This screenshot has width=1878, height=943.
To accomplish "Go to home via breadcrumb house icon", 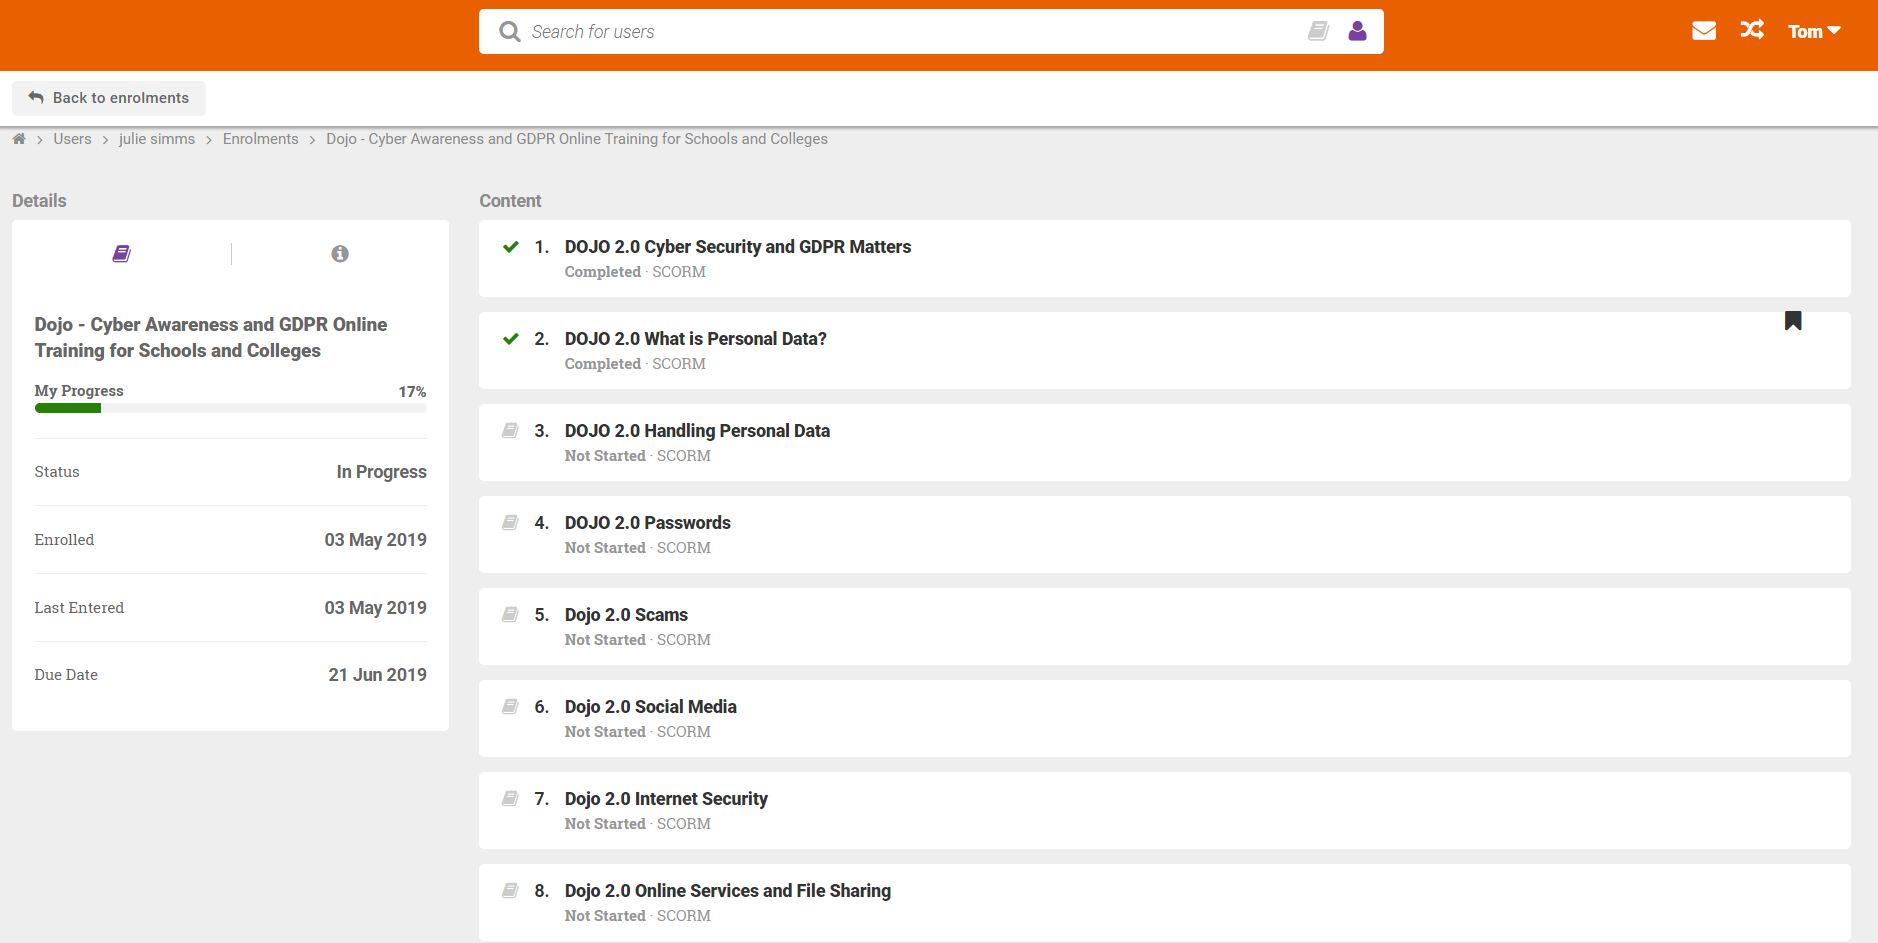I will coord(19,139).
